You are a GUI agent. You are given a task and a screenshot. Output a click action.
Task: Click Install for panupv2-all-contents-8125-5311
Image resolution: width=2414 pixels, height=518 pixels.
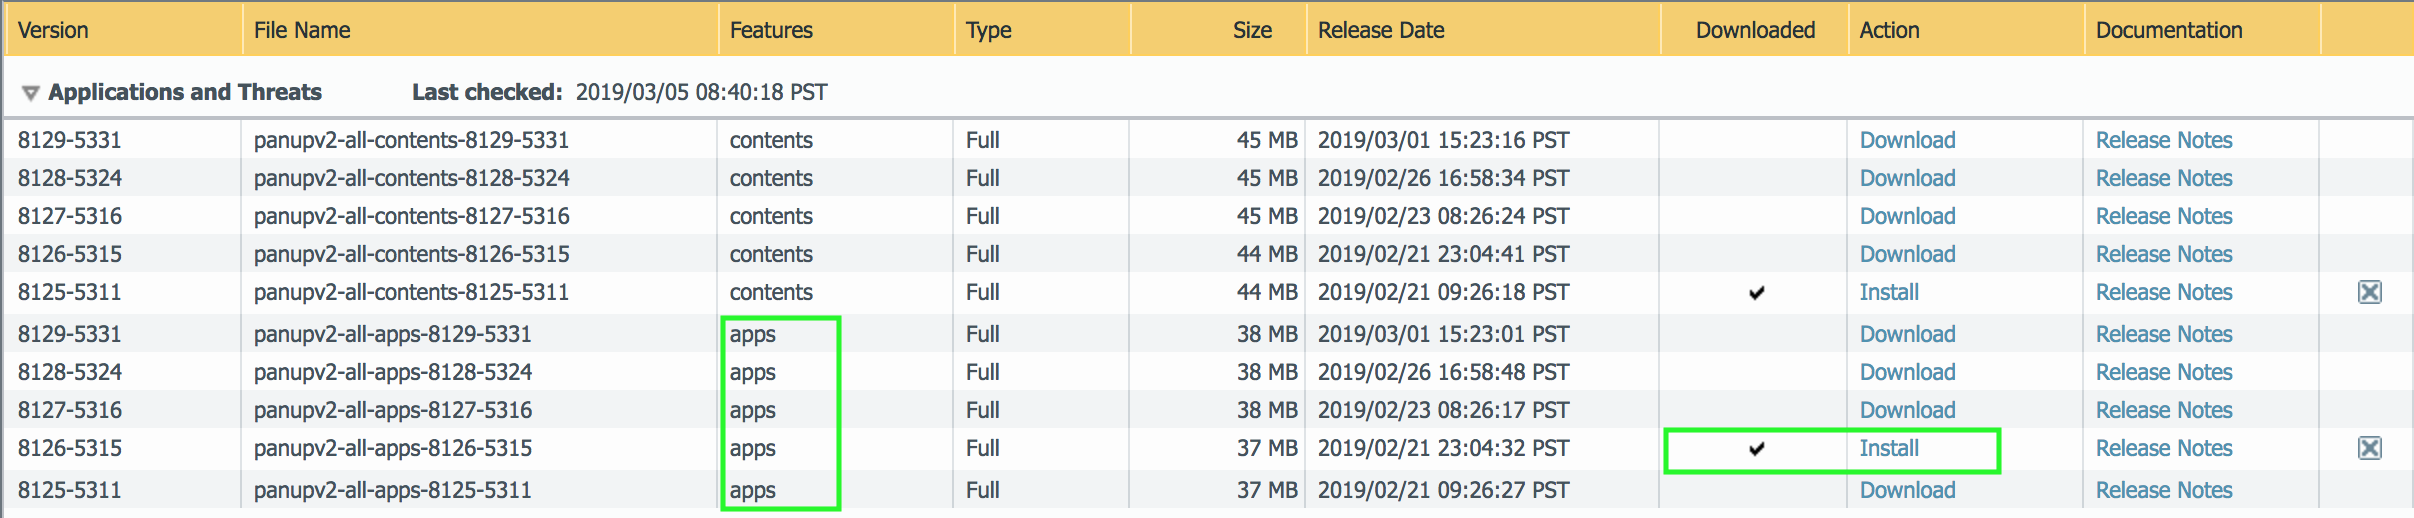[1888, 292]
